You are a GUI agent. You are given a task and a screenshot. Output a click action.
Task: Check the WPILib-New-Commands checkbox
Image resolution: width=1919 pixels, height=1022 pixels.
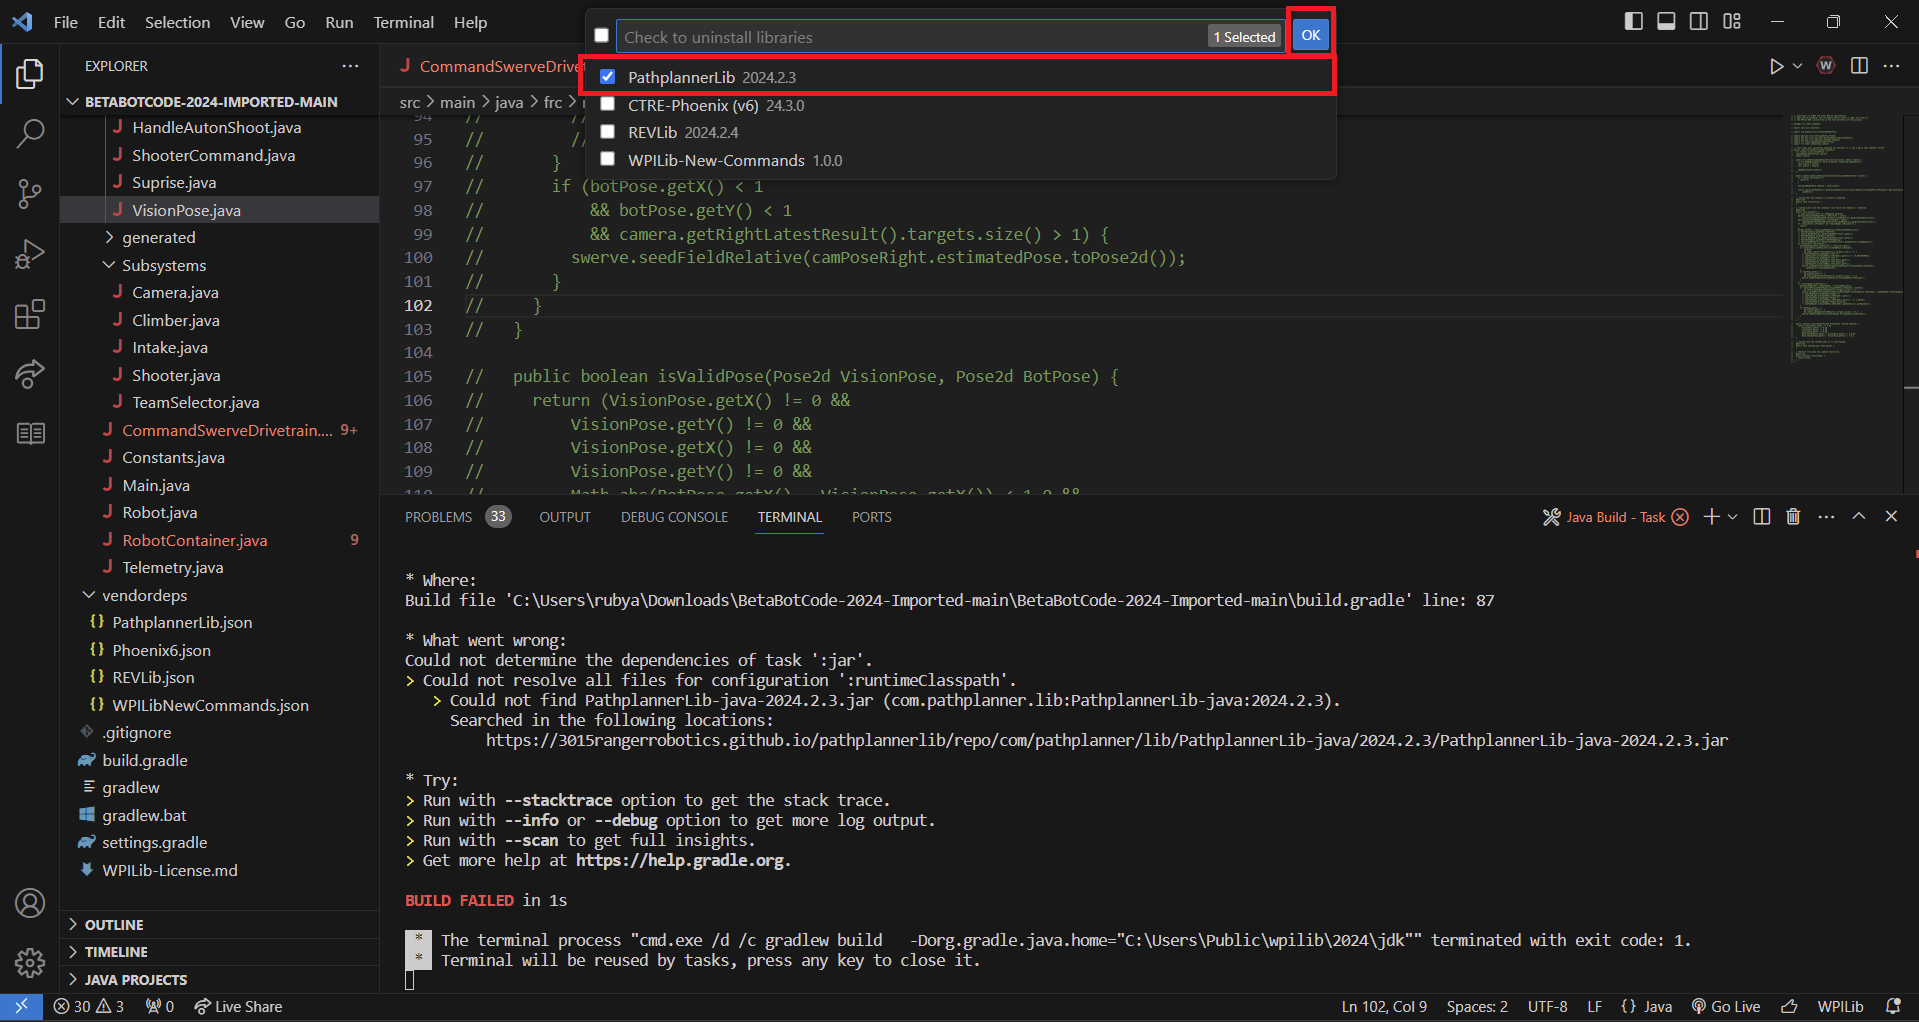coord(607,159)
